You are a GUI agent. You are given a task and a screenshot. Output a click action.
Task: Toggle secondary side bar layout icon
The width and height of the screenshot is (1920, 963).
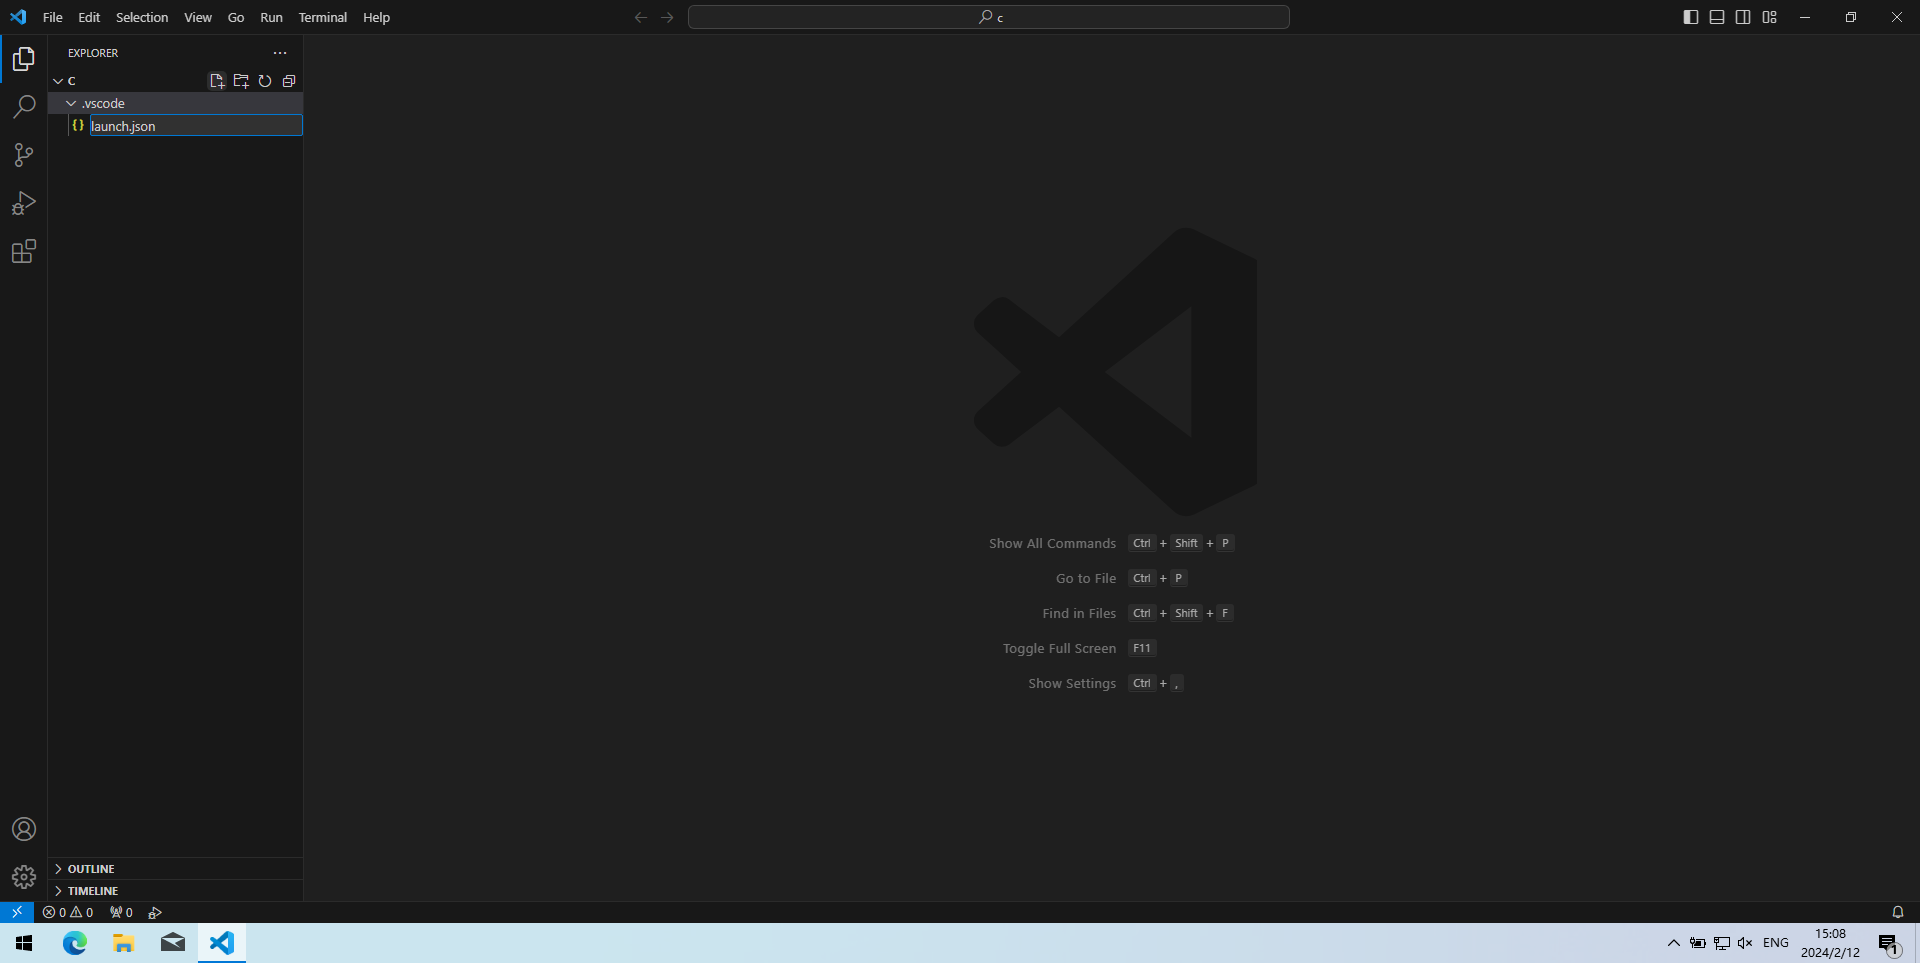pos(1743,17)
